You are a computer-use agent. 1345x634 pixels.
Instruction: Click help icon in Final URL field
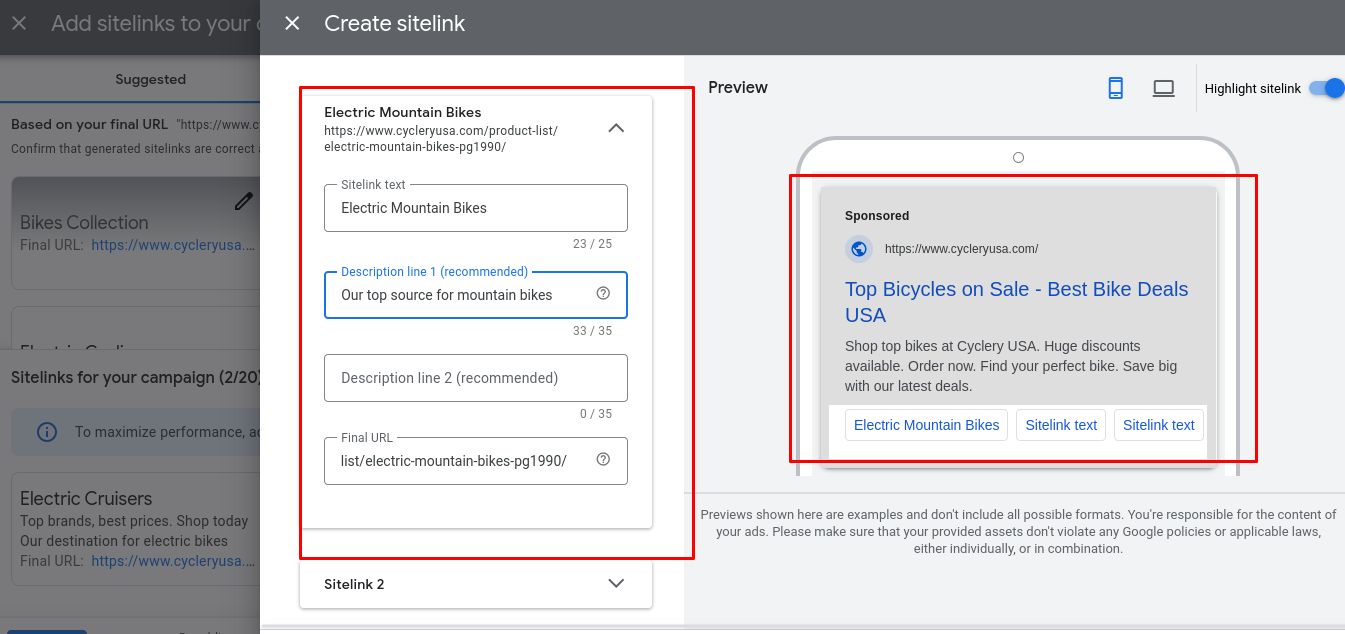pyautogui.click(x=603, y=460)
